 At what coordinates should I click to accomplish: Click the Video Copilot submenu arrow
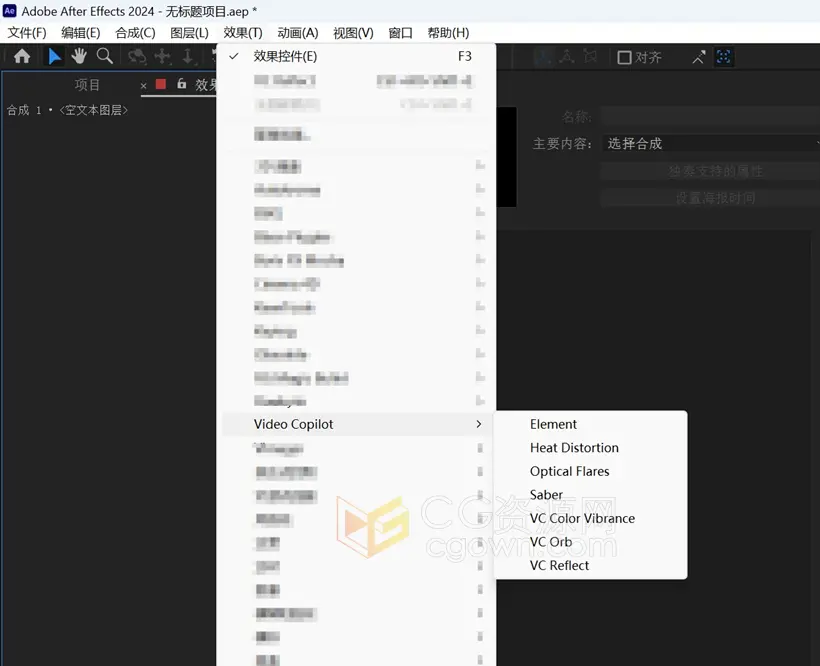[x=479, y=424]
